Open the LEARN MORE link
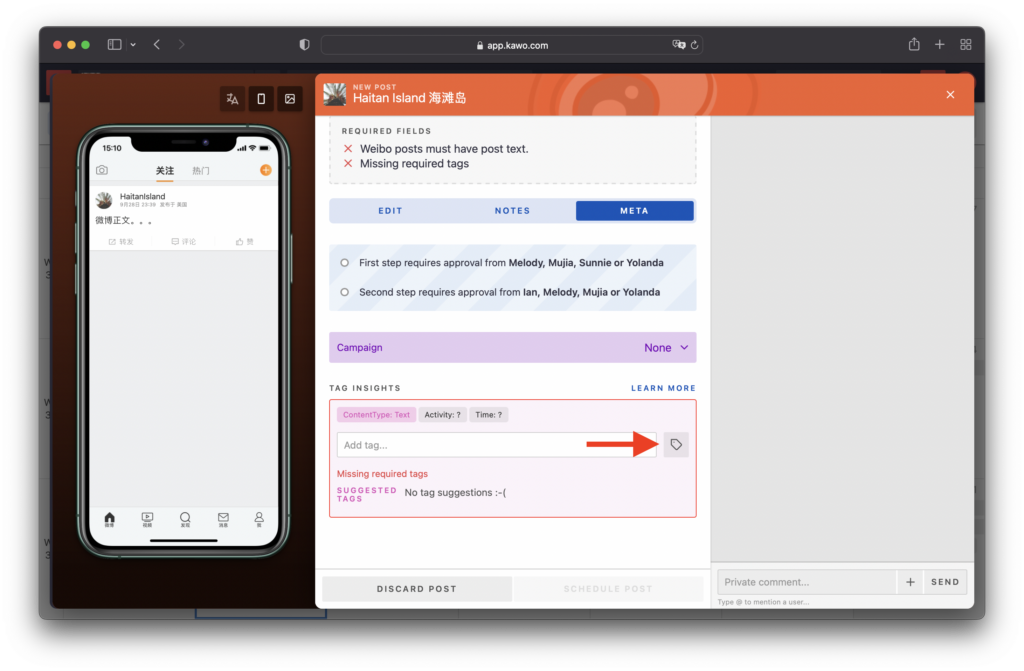This screenshot has height=671, width=1024. point(663,388)
